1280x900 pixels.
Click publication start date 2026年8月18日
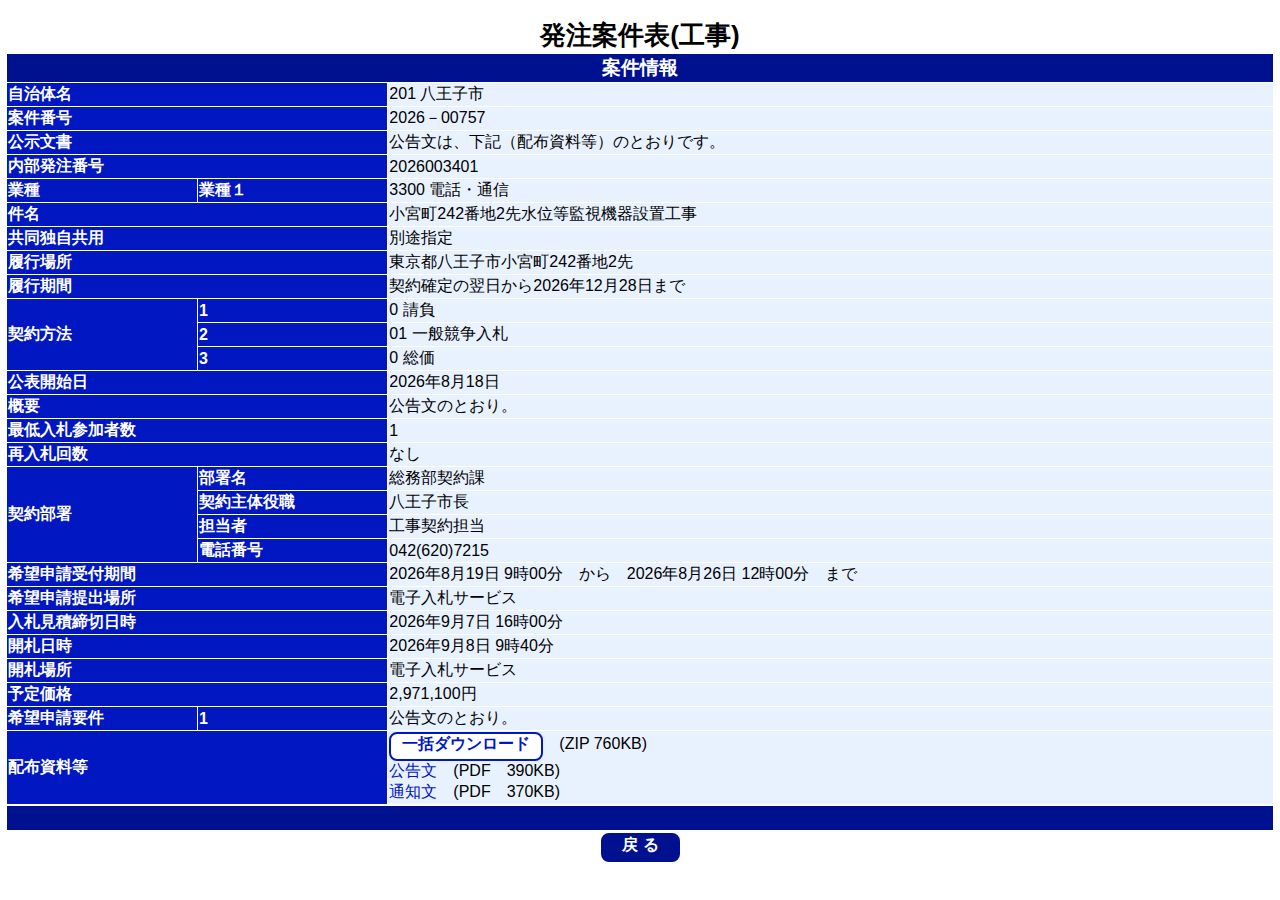pos(444,382)
